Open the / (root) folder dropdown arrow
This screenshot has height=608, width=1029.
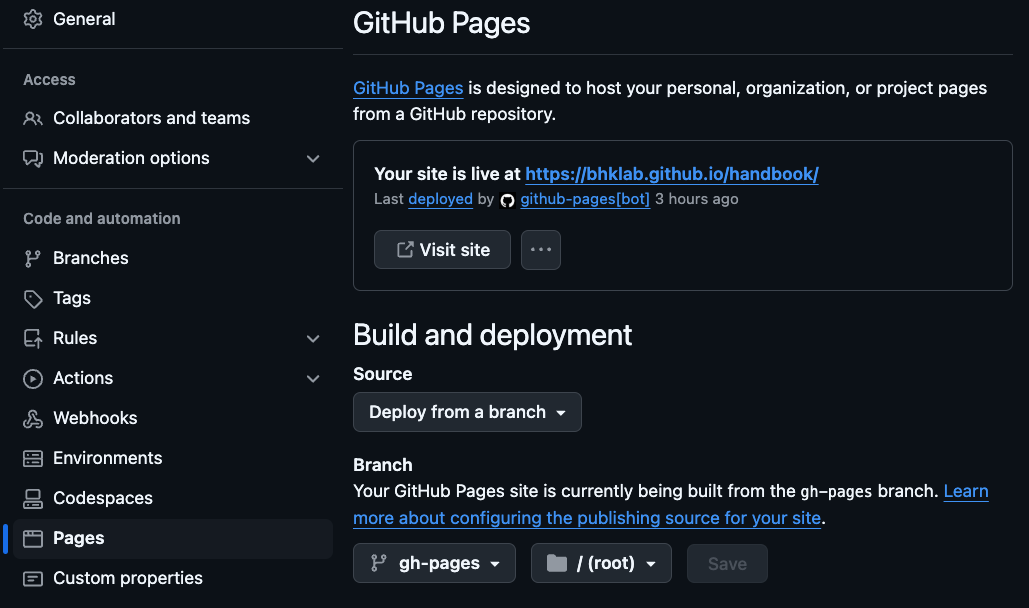tap(651, 564)
